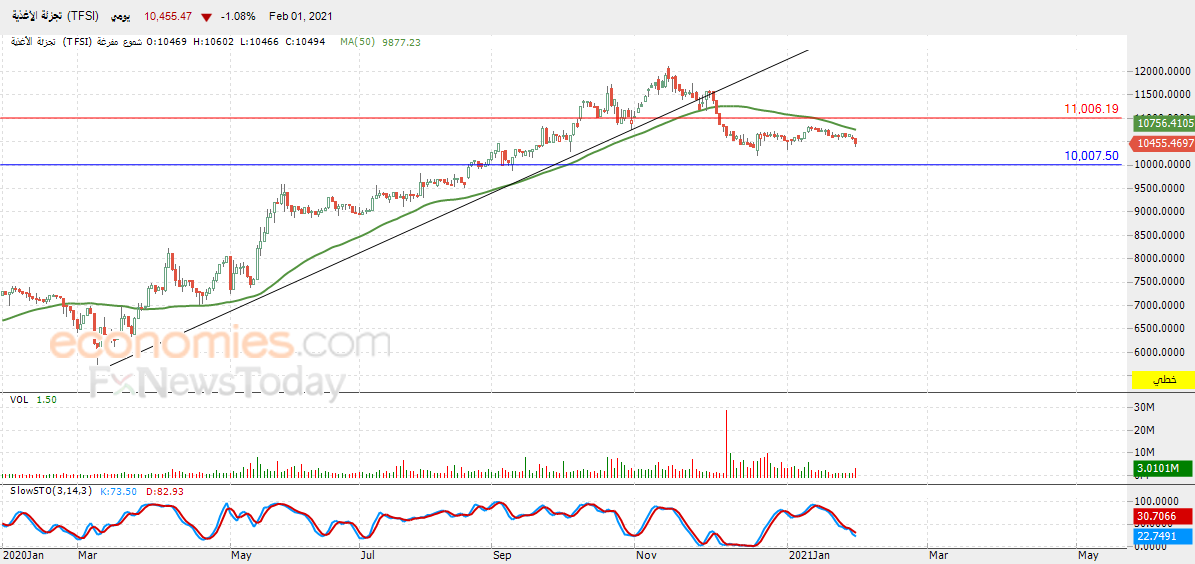This screenshot has height=564, width=1195.
Task: Click the 10,007.50 blue support level label
Action: coord(1091,156)
